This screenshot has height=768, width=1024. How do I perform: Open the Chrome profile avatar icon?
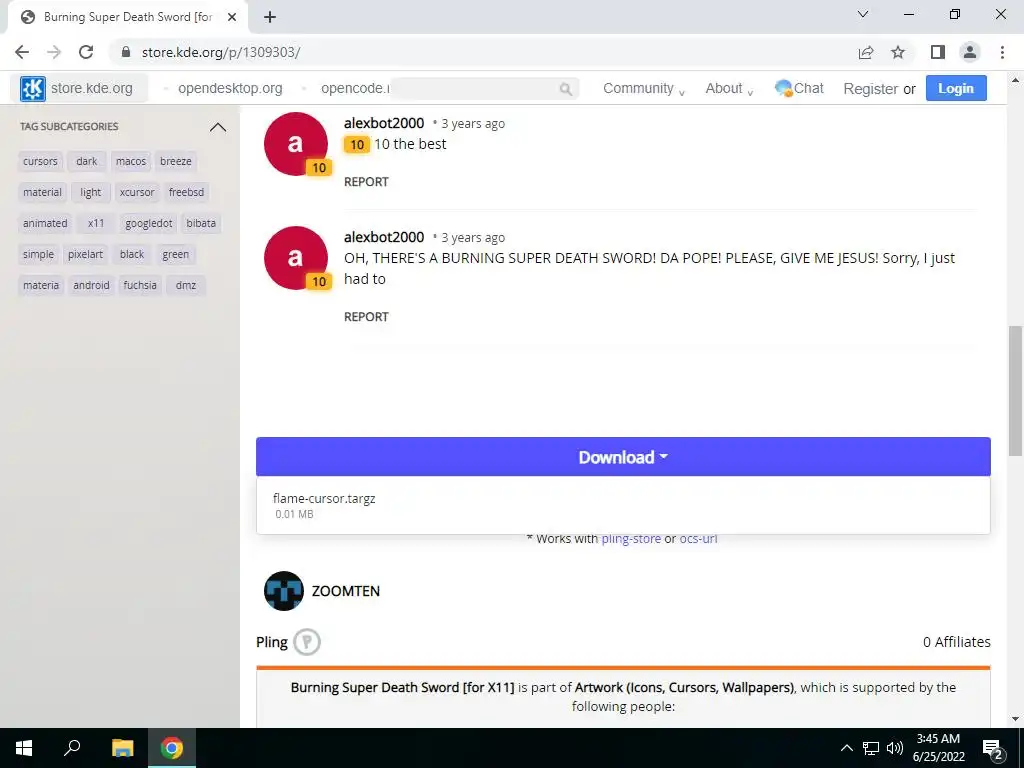[x=970, y=52]
